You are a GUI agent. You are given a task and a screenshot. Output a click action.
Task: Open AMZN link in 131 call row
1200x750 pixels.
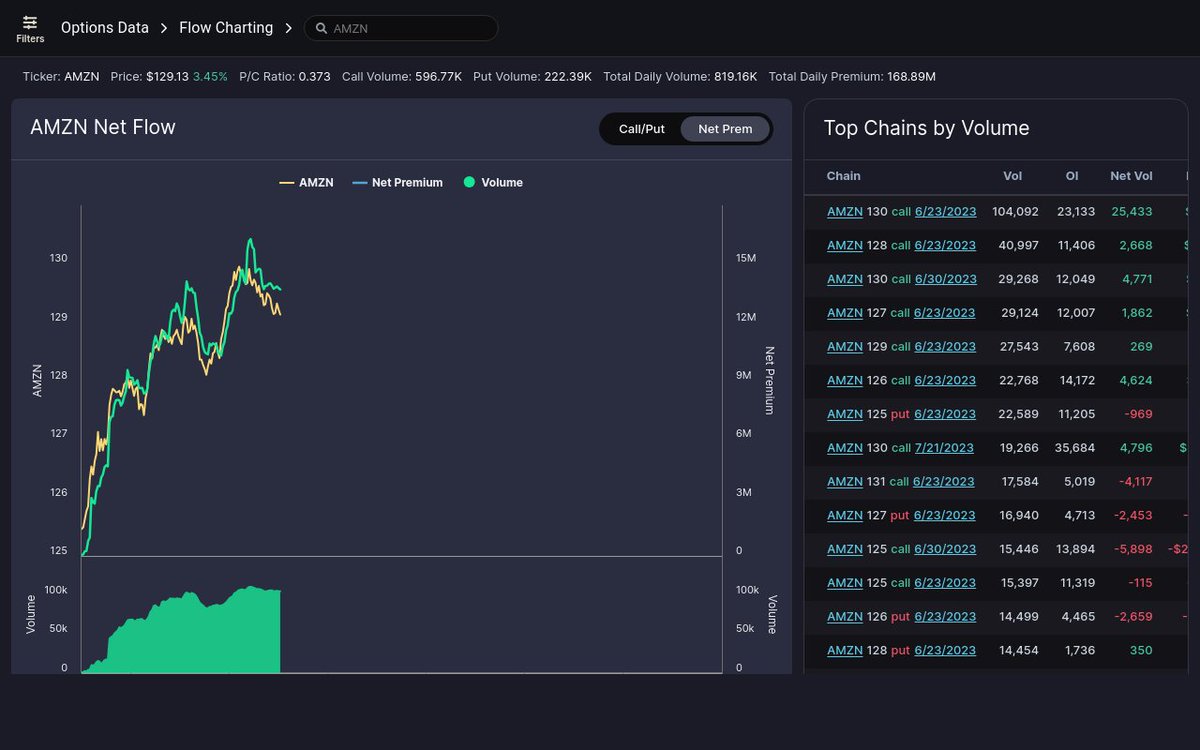click(x=845, y=482)
